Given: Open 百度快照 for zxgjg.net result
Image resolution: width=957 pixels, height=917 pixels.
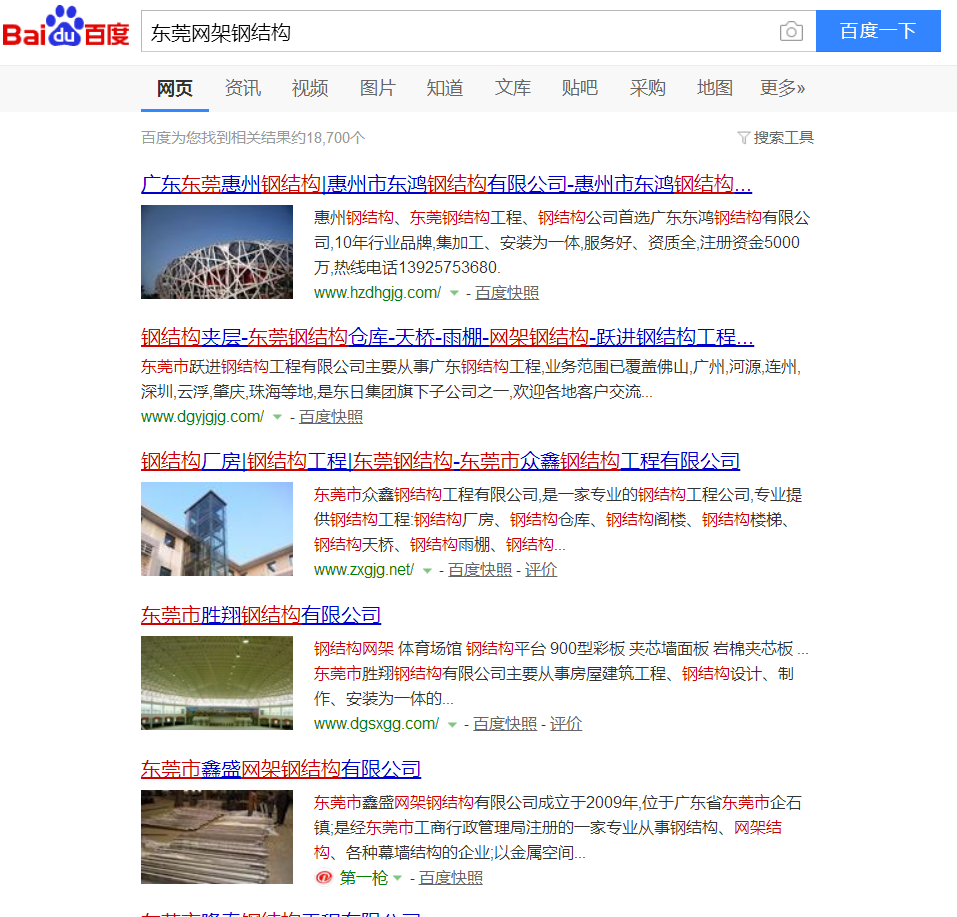Looking at the screenshot, I should (x=480, y=570).
